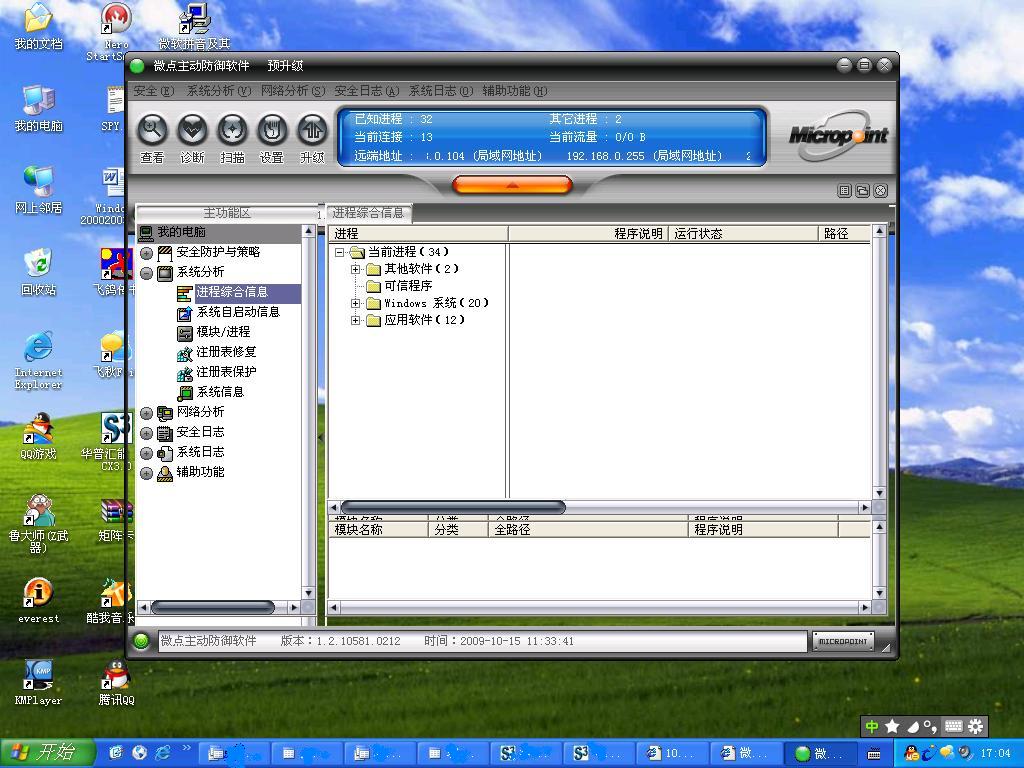Click the circled-X icon below the Micropoint logo
The image size is (1024, 768).
point(880,191)
